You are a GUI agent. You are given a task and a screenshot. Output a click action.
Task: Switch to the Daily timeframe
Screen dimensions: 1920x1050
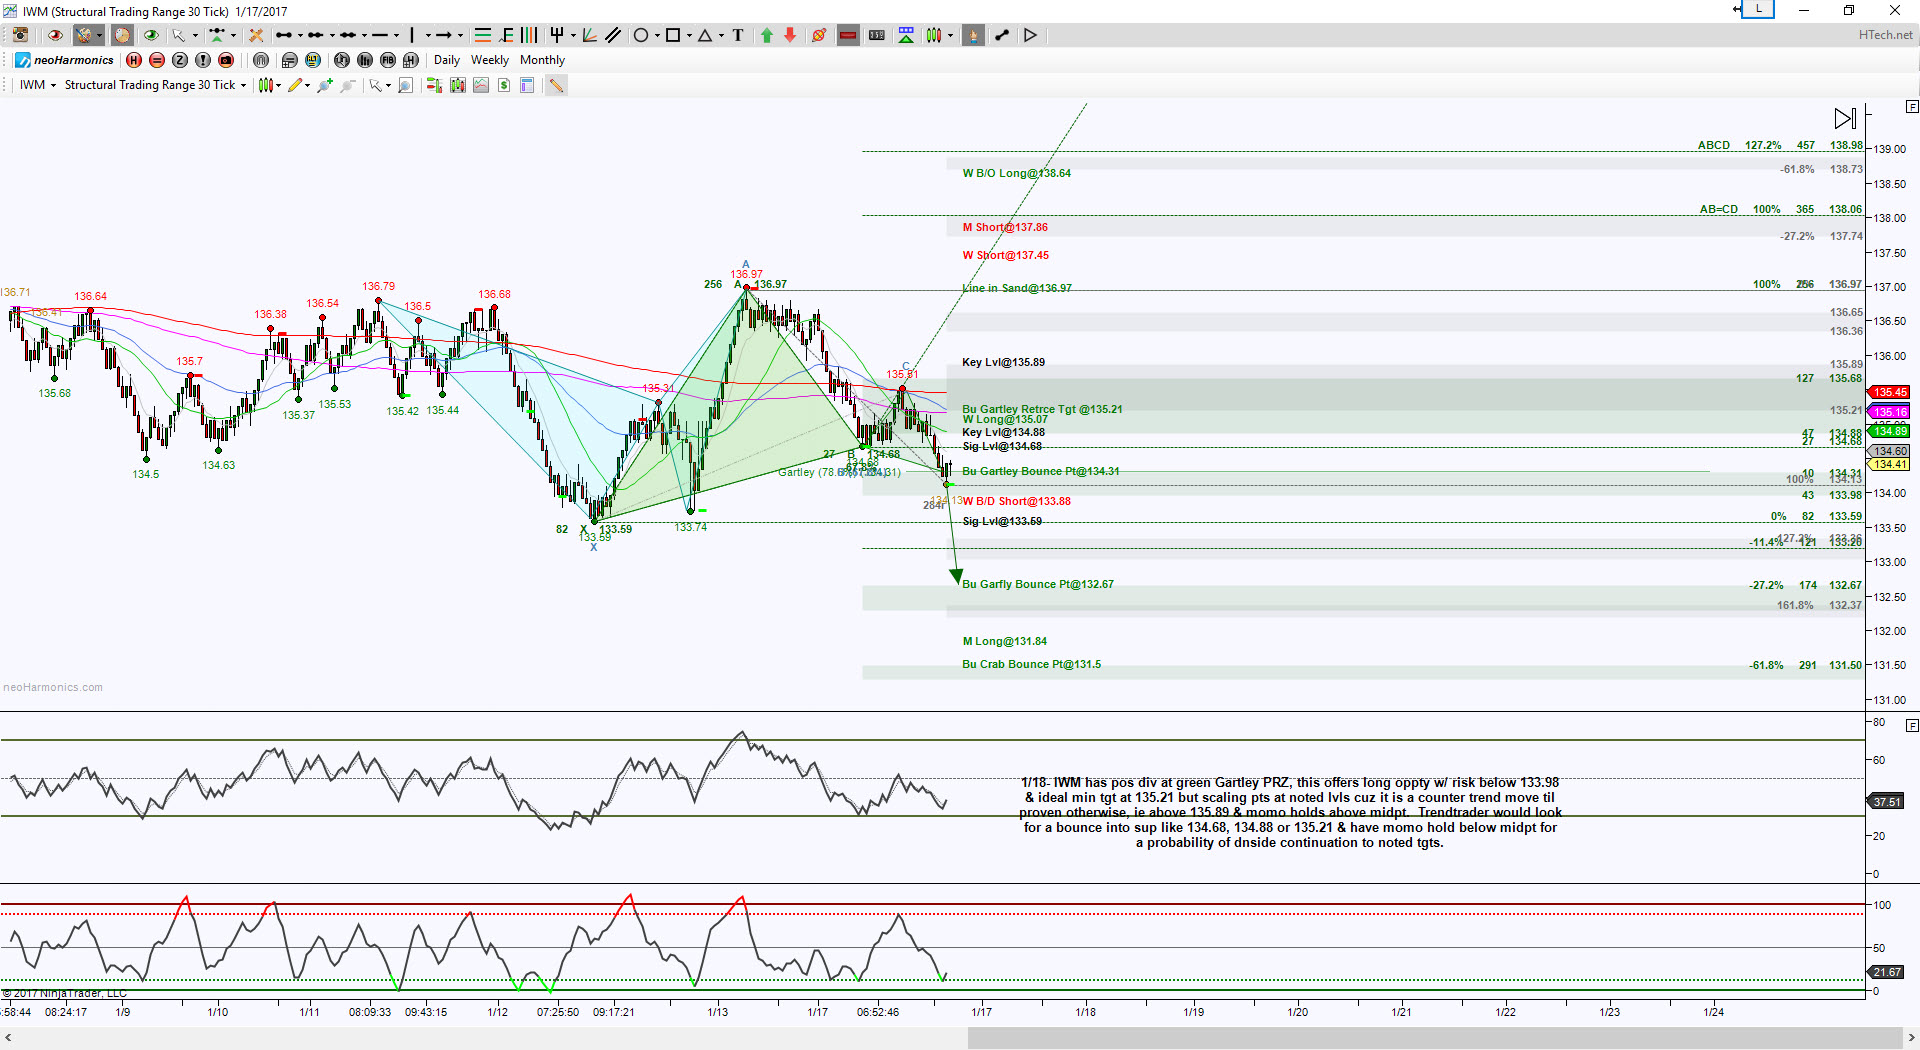pyautogui.click(x=447, y=60)
